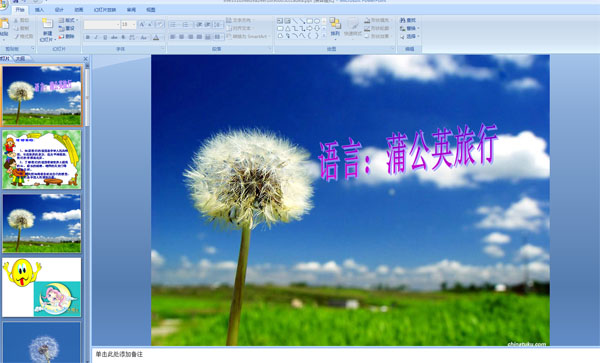Click the notes area placeholder text
The width and height of the screenshot is (600, 363).
119,355
